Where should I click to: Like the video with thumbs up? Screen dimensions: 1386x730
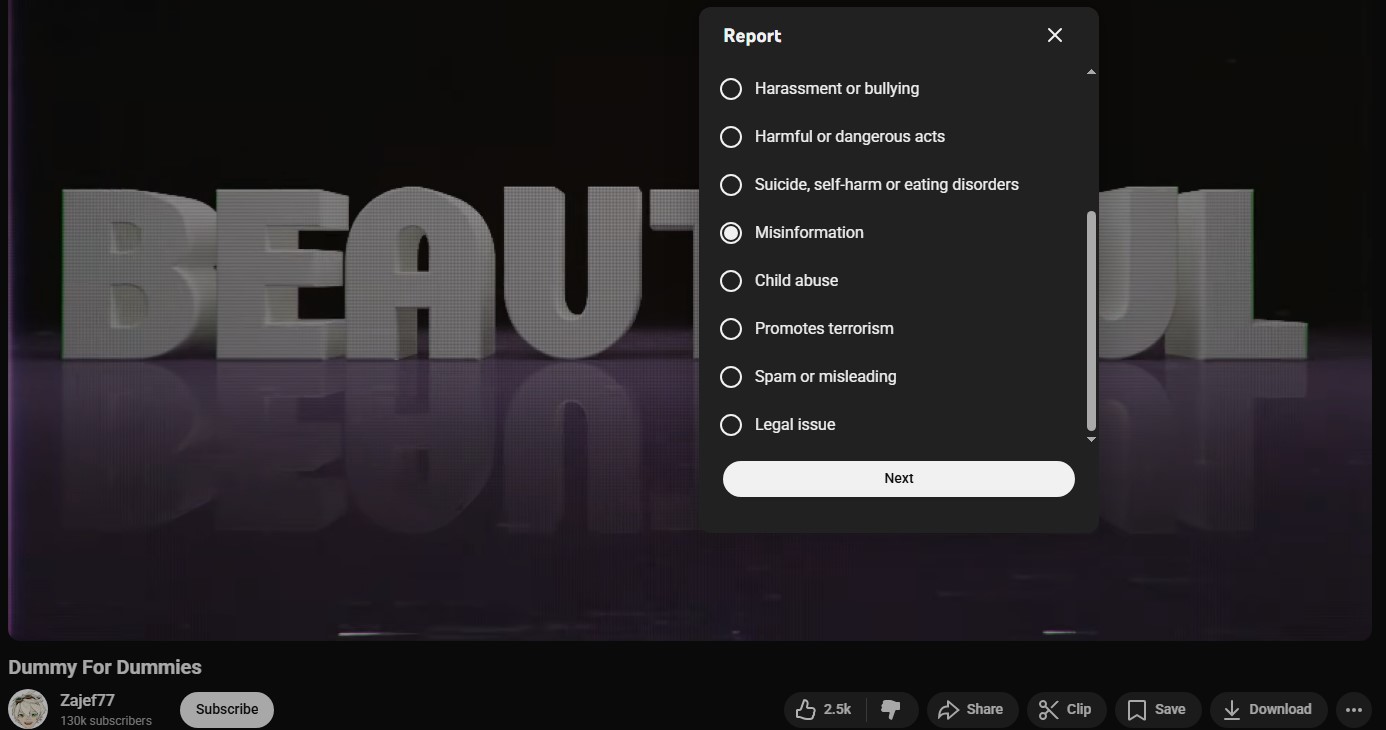825,710
